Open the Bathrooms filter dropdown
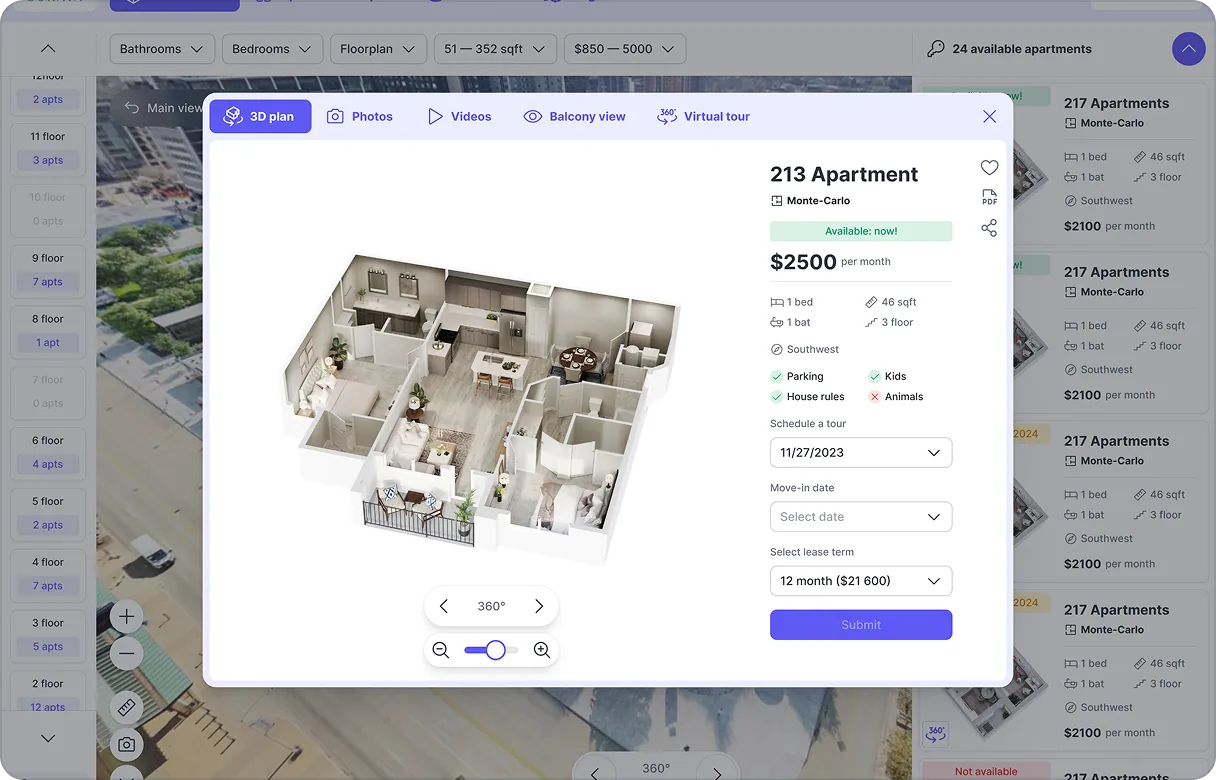The width and height of the screenshot is (1216, 780). coord(162,49)
